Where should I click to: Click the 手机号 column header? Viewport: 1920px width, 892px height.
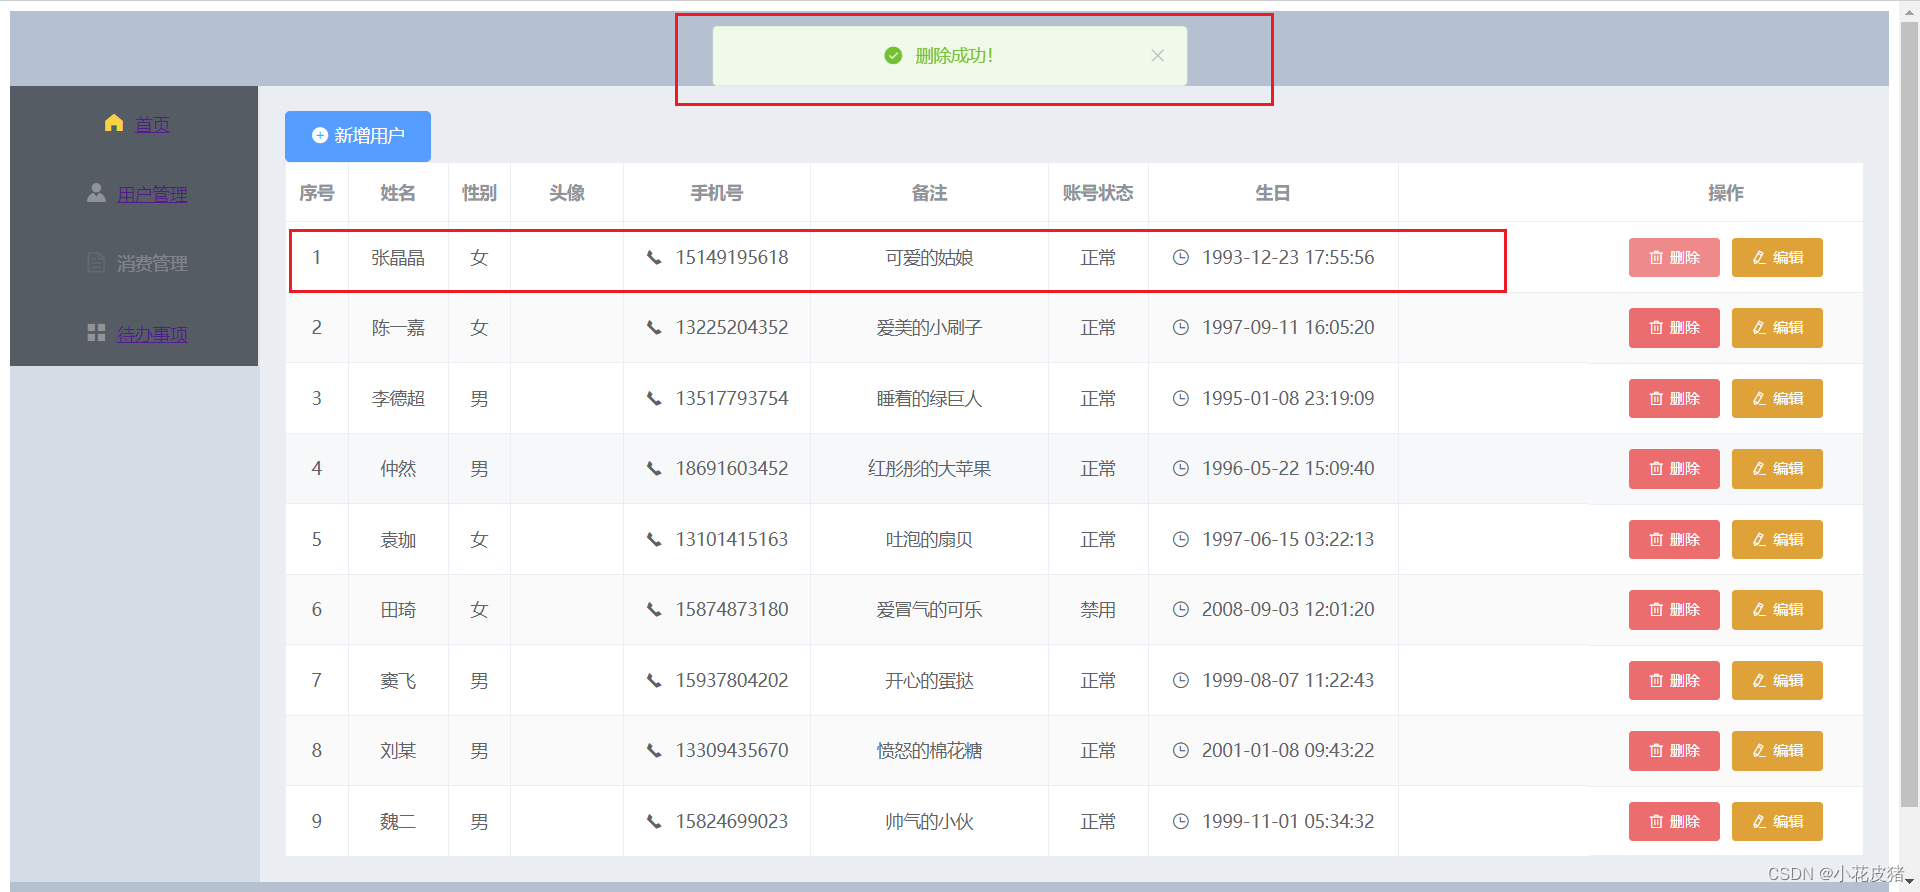(717, 193)
